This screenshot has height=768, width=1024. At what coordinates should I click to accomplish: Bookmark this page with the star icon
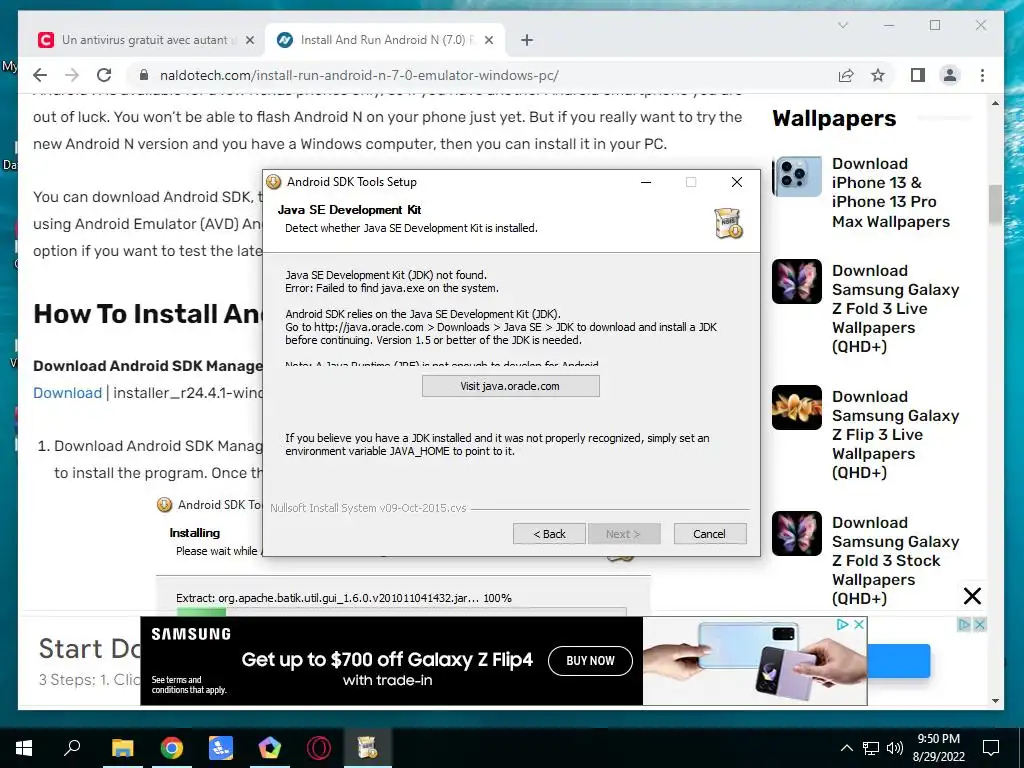878,75
